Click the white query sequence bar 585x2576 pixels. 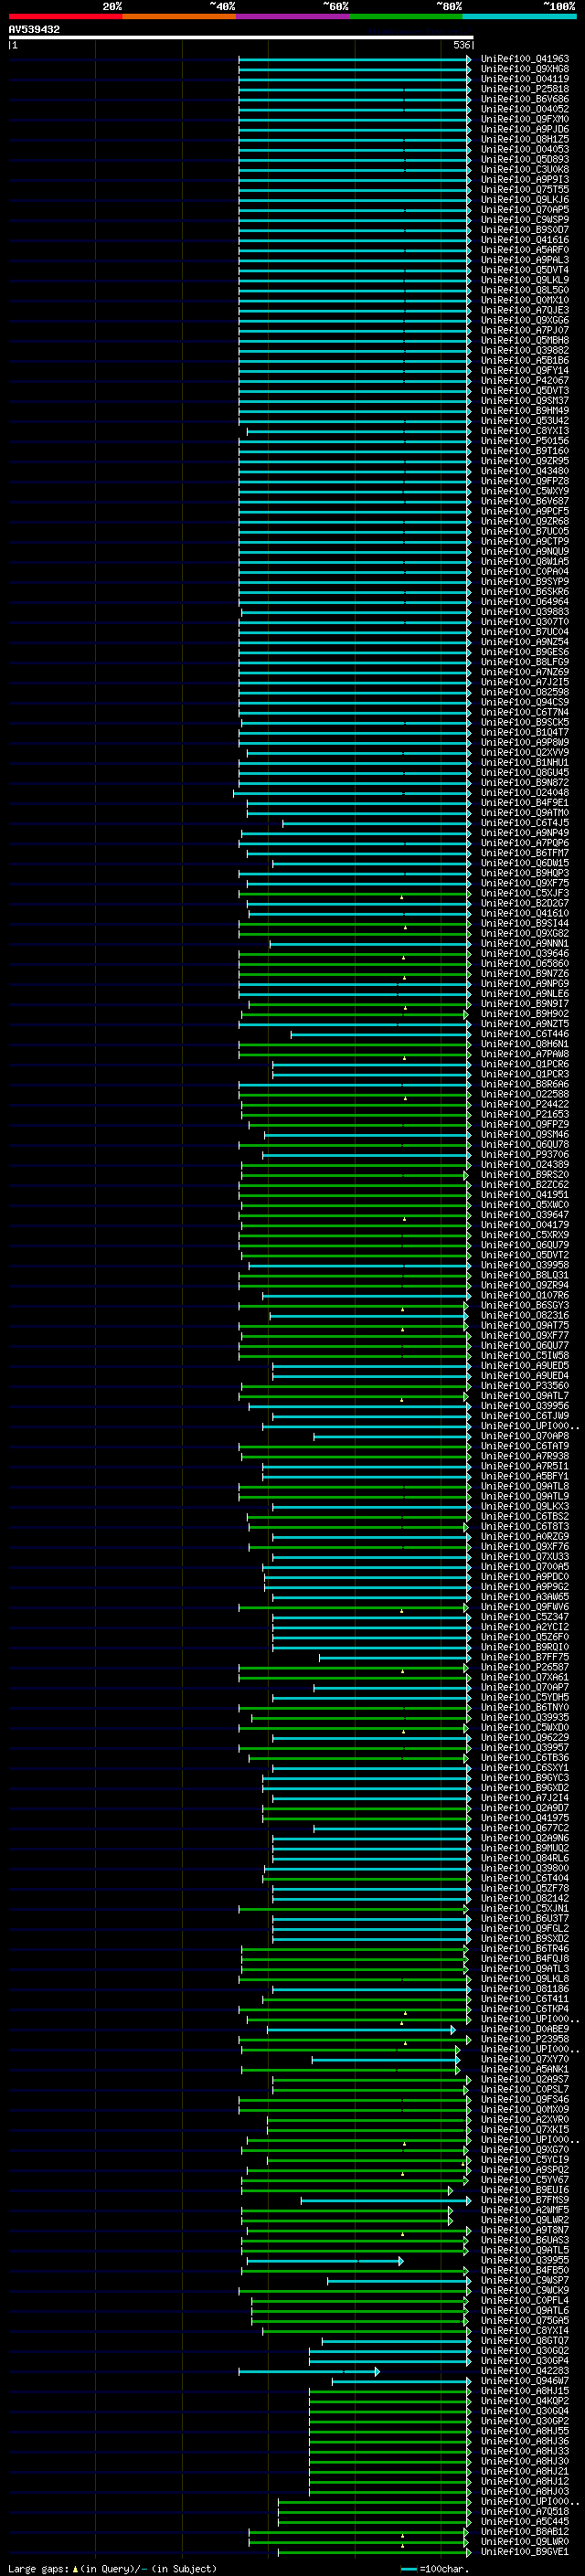click(241, 38)
